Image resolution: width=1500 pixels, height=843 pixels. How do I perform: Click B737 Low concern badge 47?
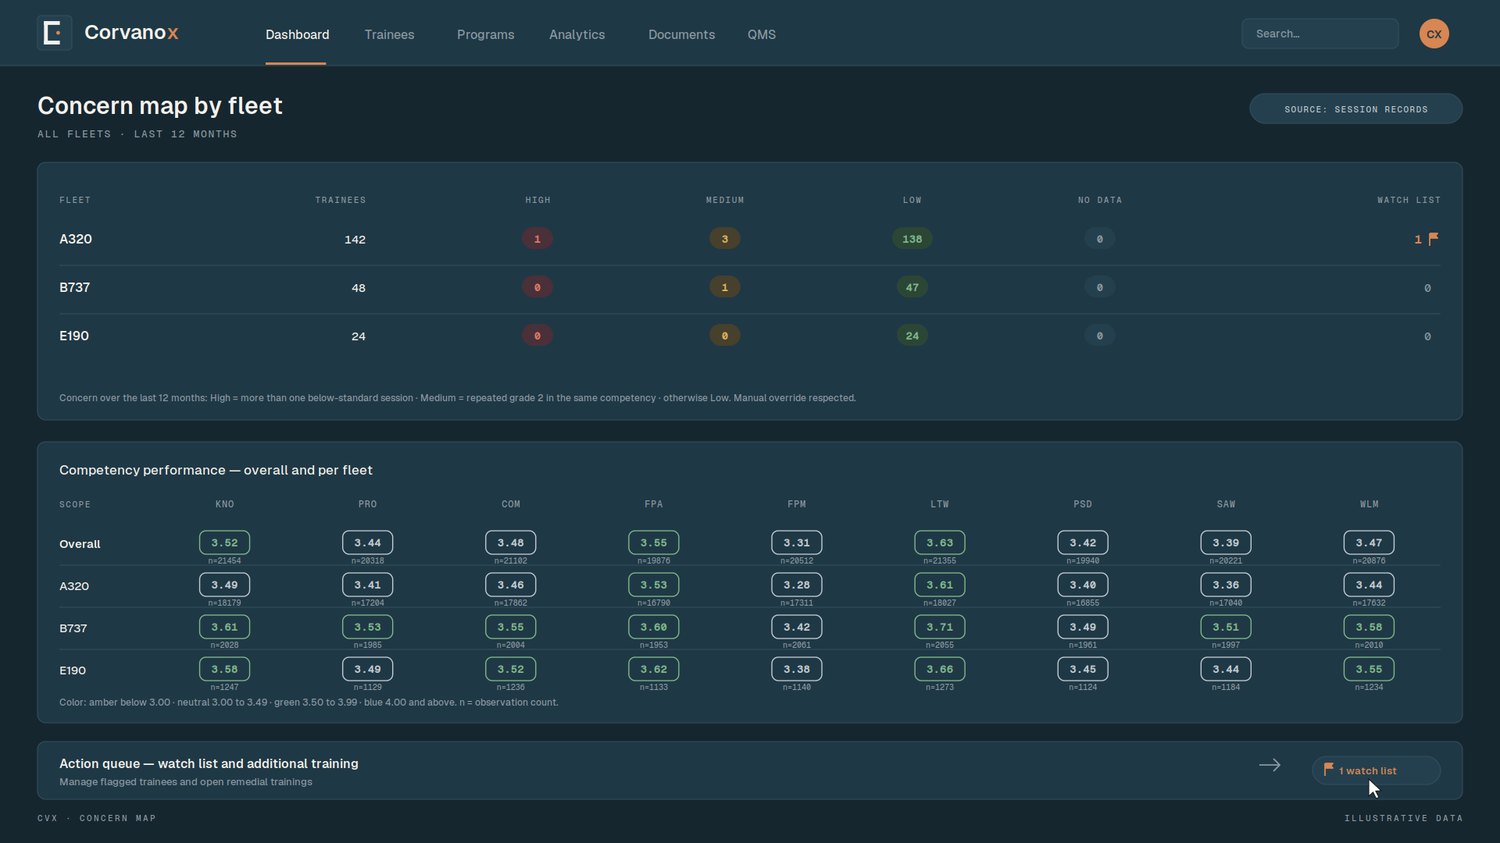[912, 287]
